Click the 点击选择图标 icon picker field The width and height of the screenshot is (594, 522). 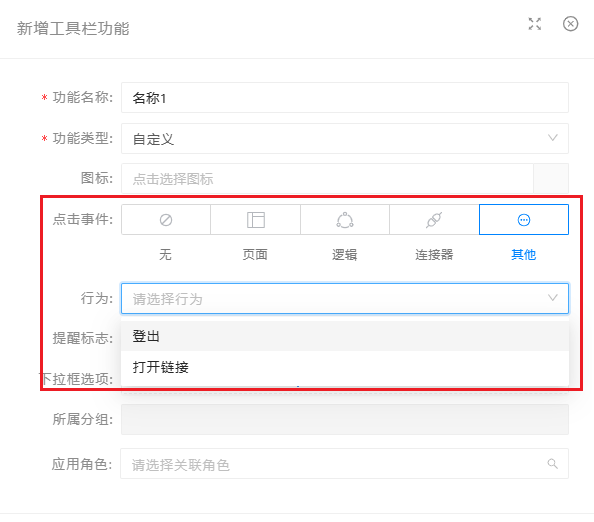(x=327, y=179)
